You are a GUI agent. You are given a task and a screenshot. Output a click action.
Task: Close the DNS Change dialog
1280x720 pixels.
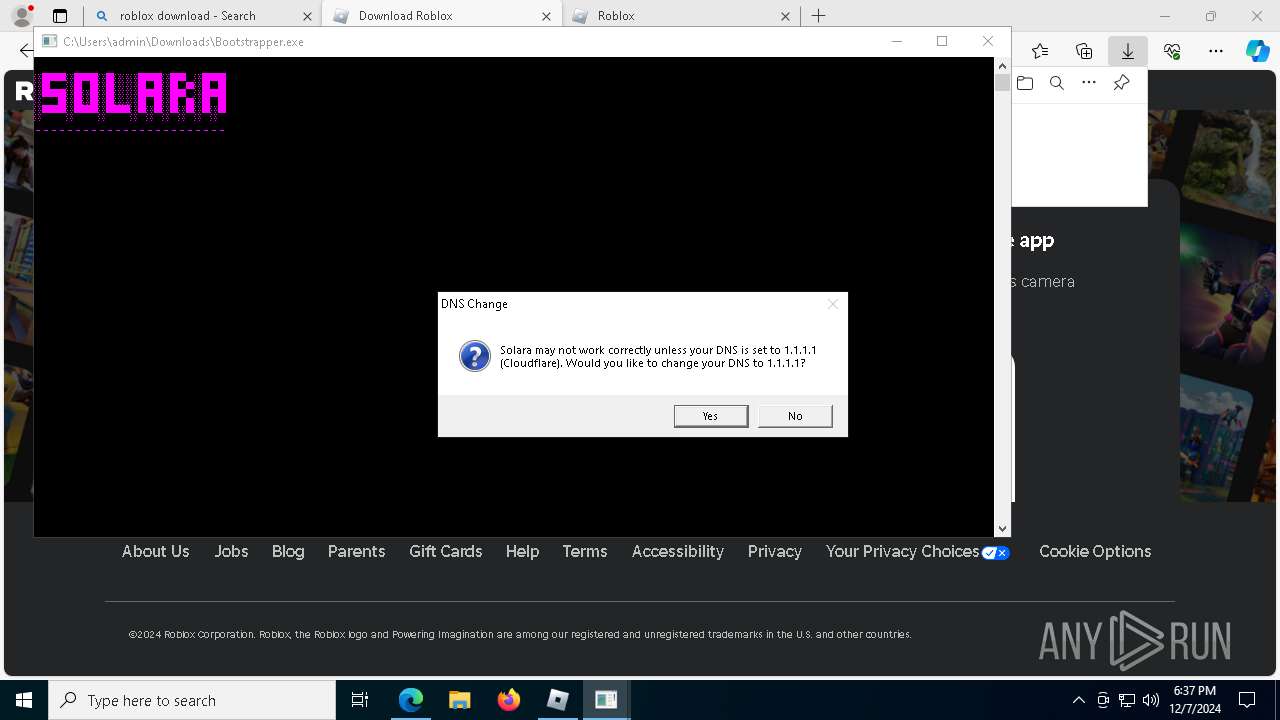pyautogui.click(x=832, y=304)
